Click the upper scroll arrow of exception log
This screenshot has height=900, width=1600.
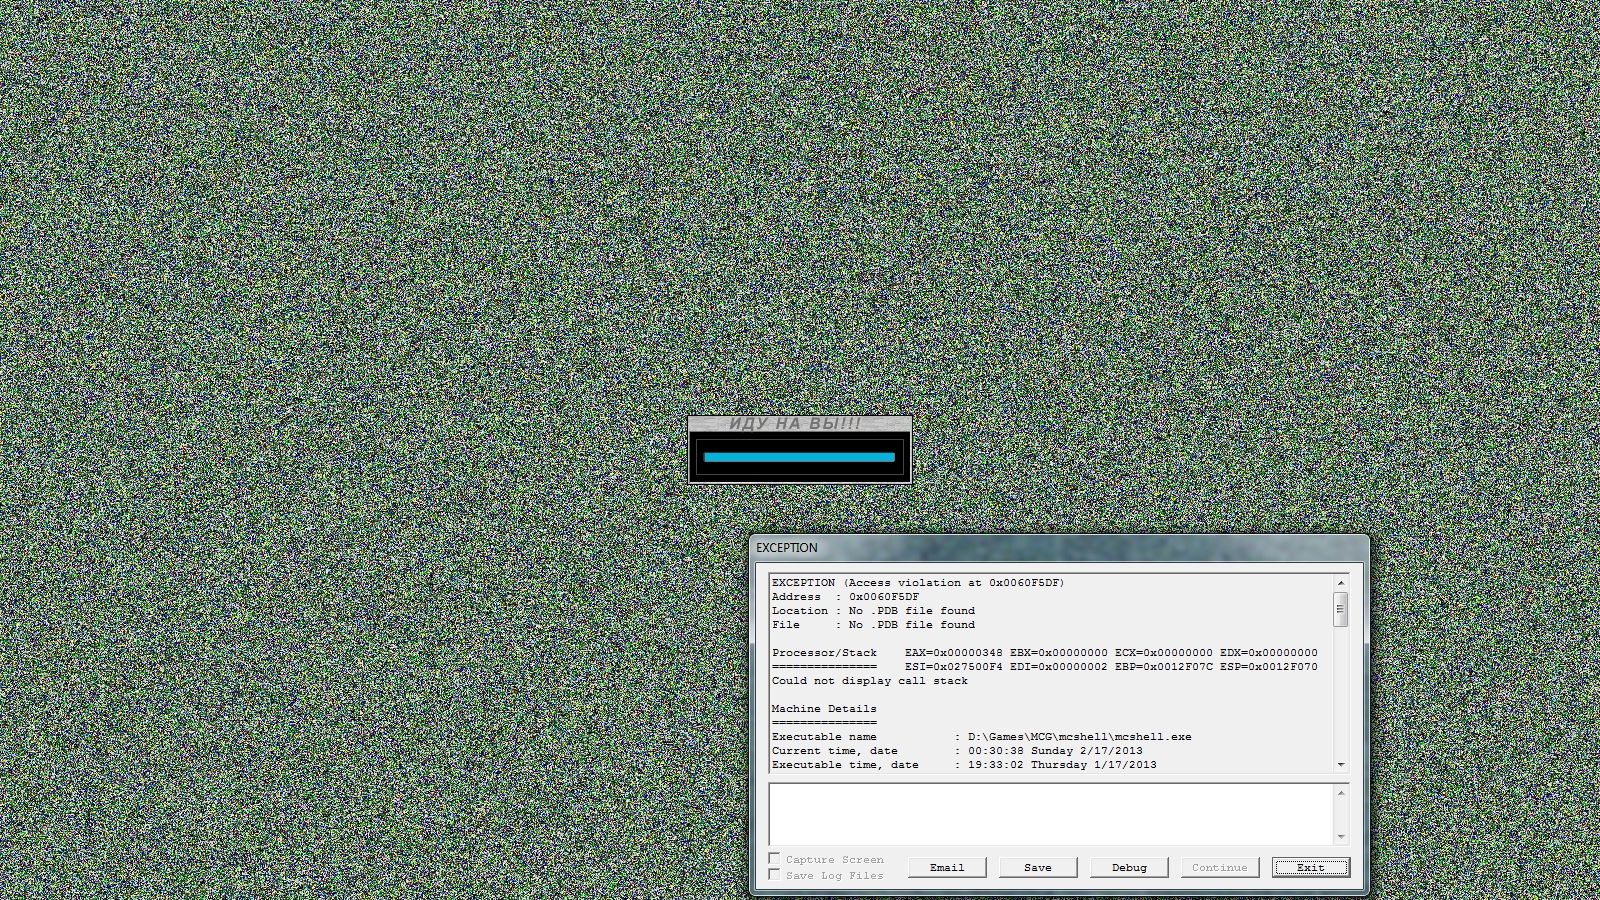tap(1341, 582)
